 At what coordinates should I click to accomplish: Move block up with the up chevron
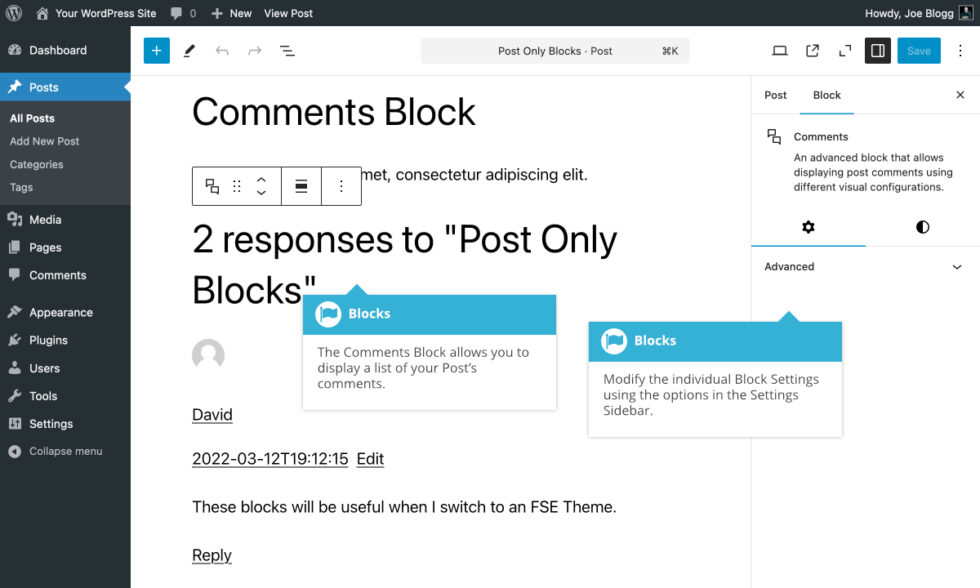[261, 180]
